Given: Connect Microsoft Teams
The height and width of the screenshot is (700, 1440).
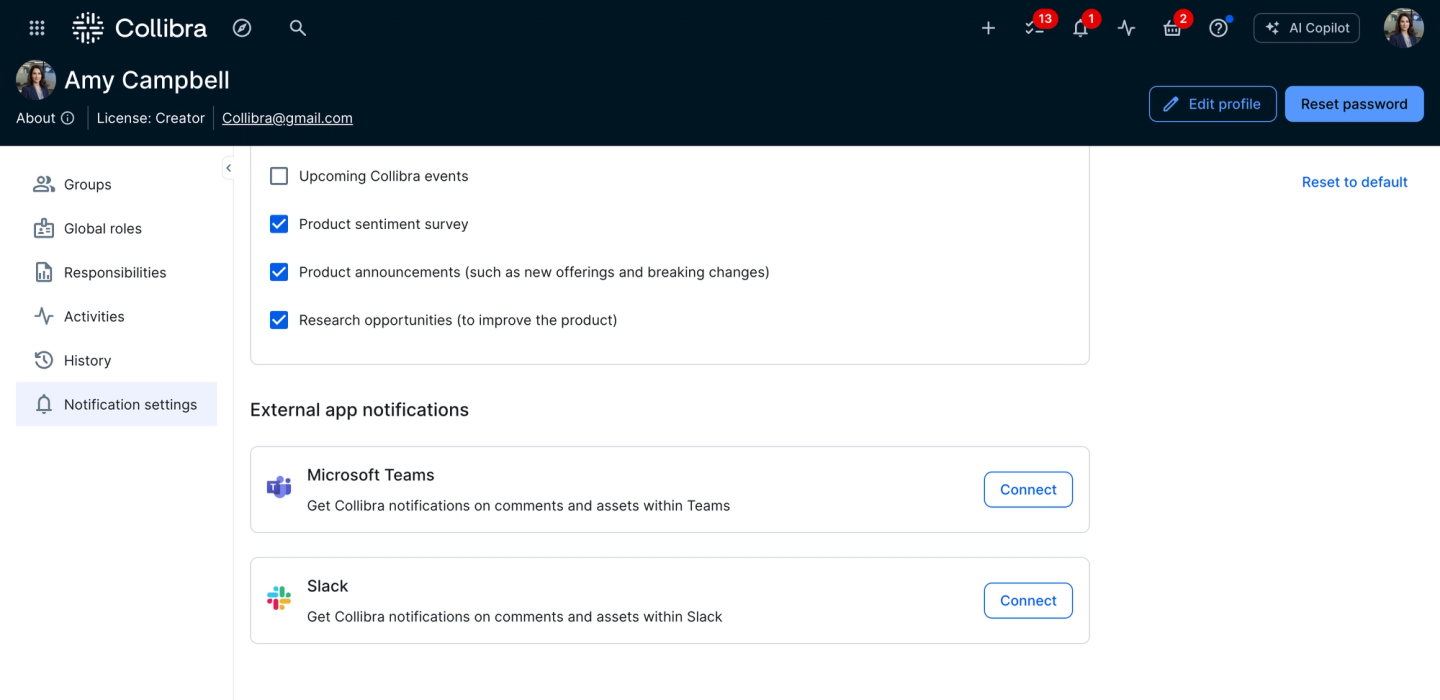Looking at the screenshot, I should [1028, 489].
